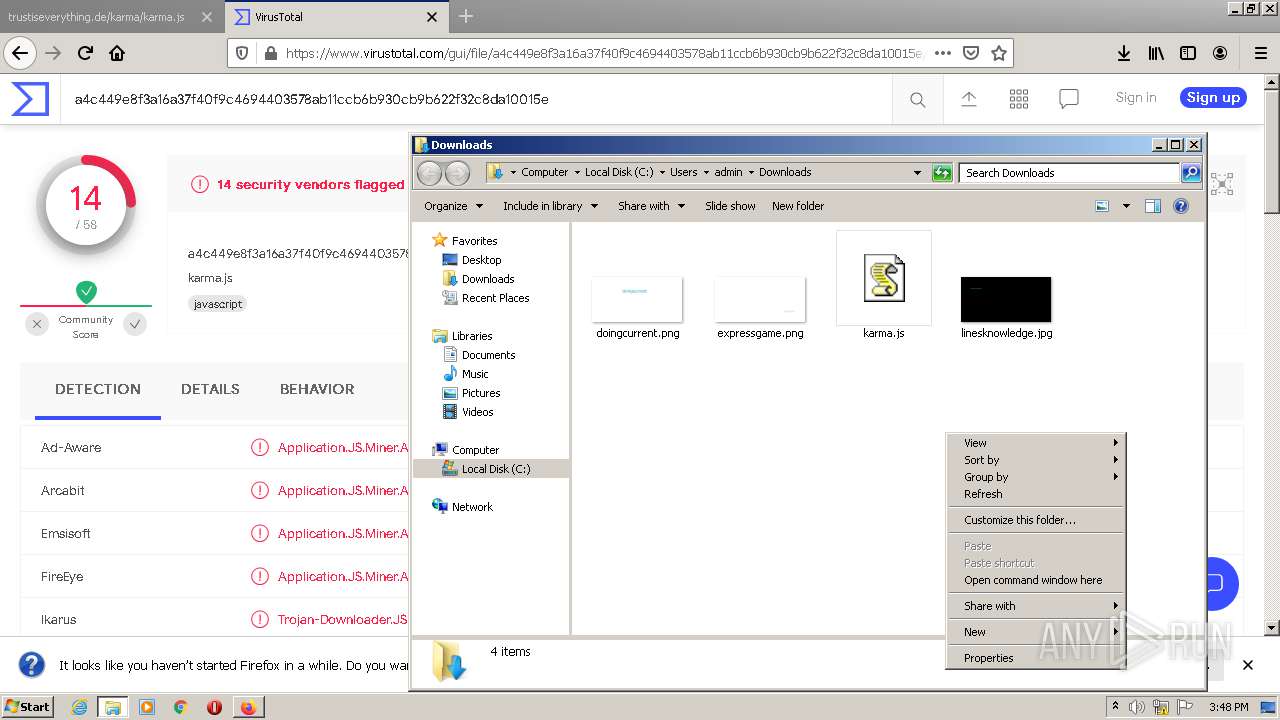
Task: Switch to BEHAVIOR tab
Action: (x=317, y=389)
